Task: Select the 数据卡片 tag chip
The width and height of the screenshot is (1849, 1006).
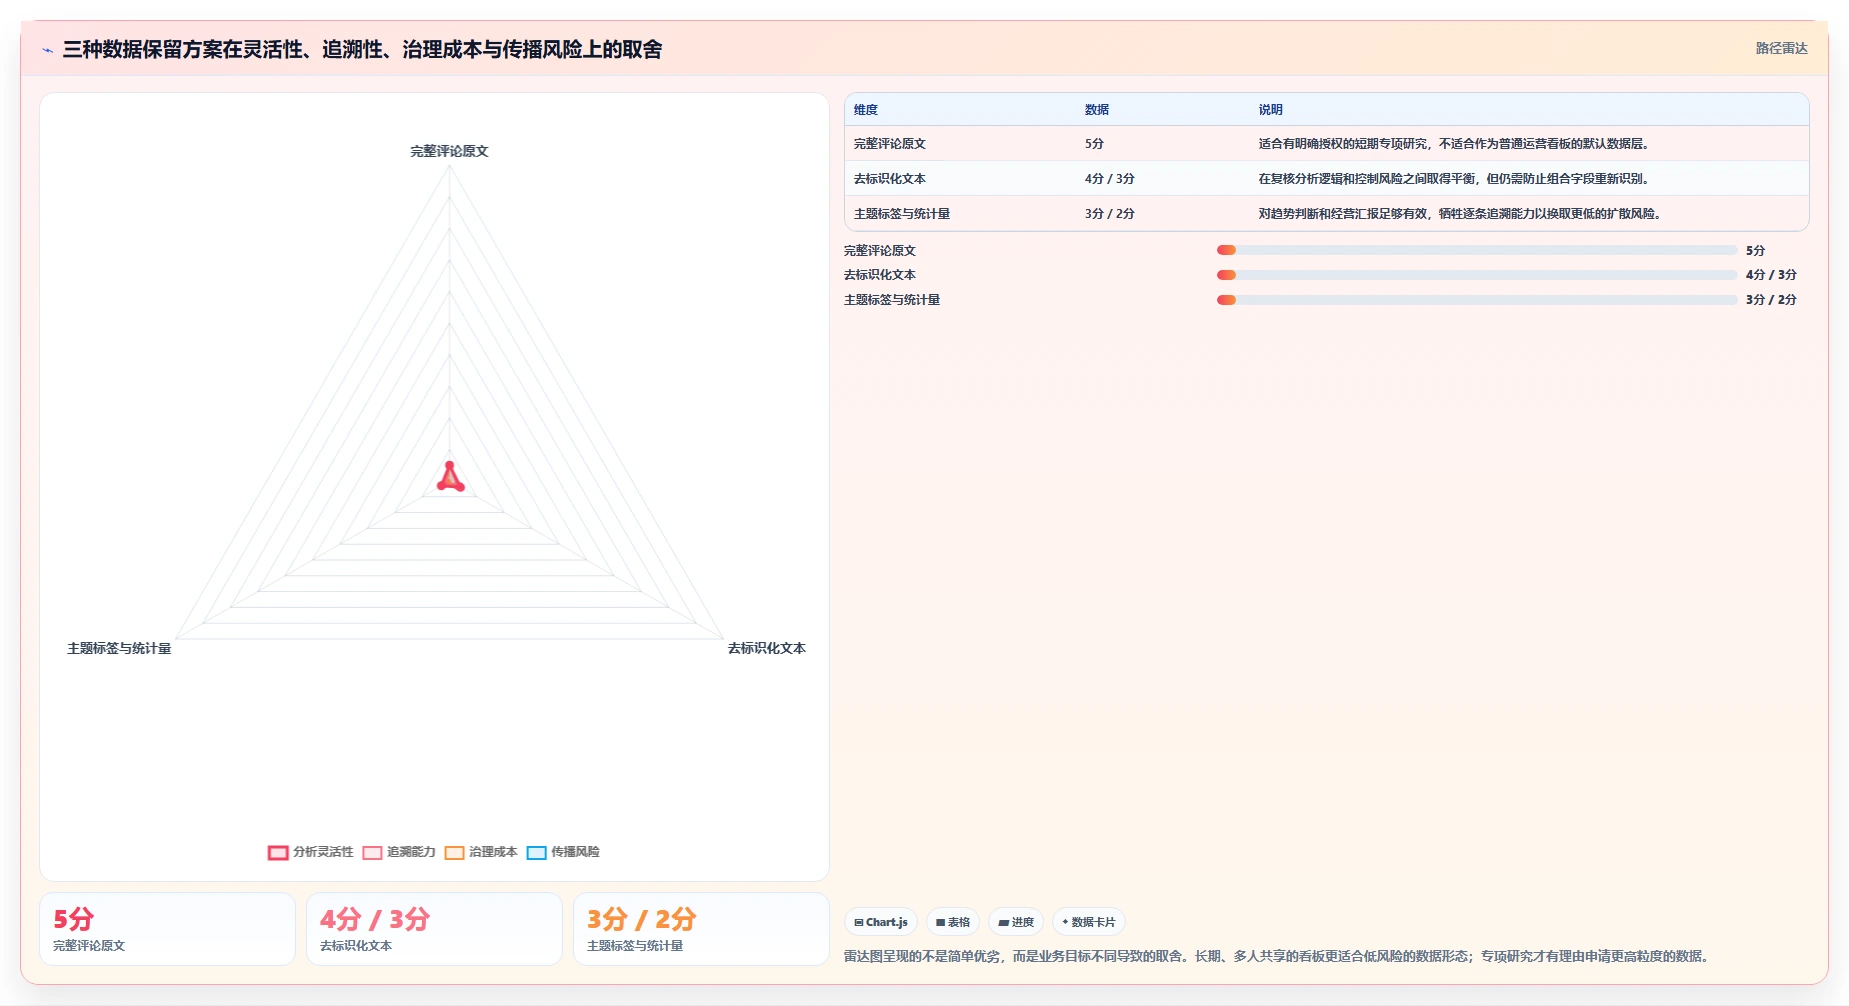Action: [1089, 922]
